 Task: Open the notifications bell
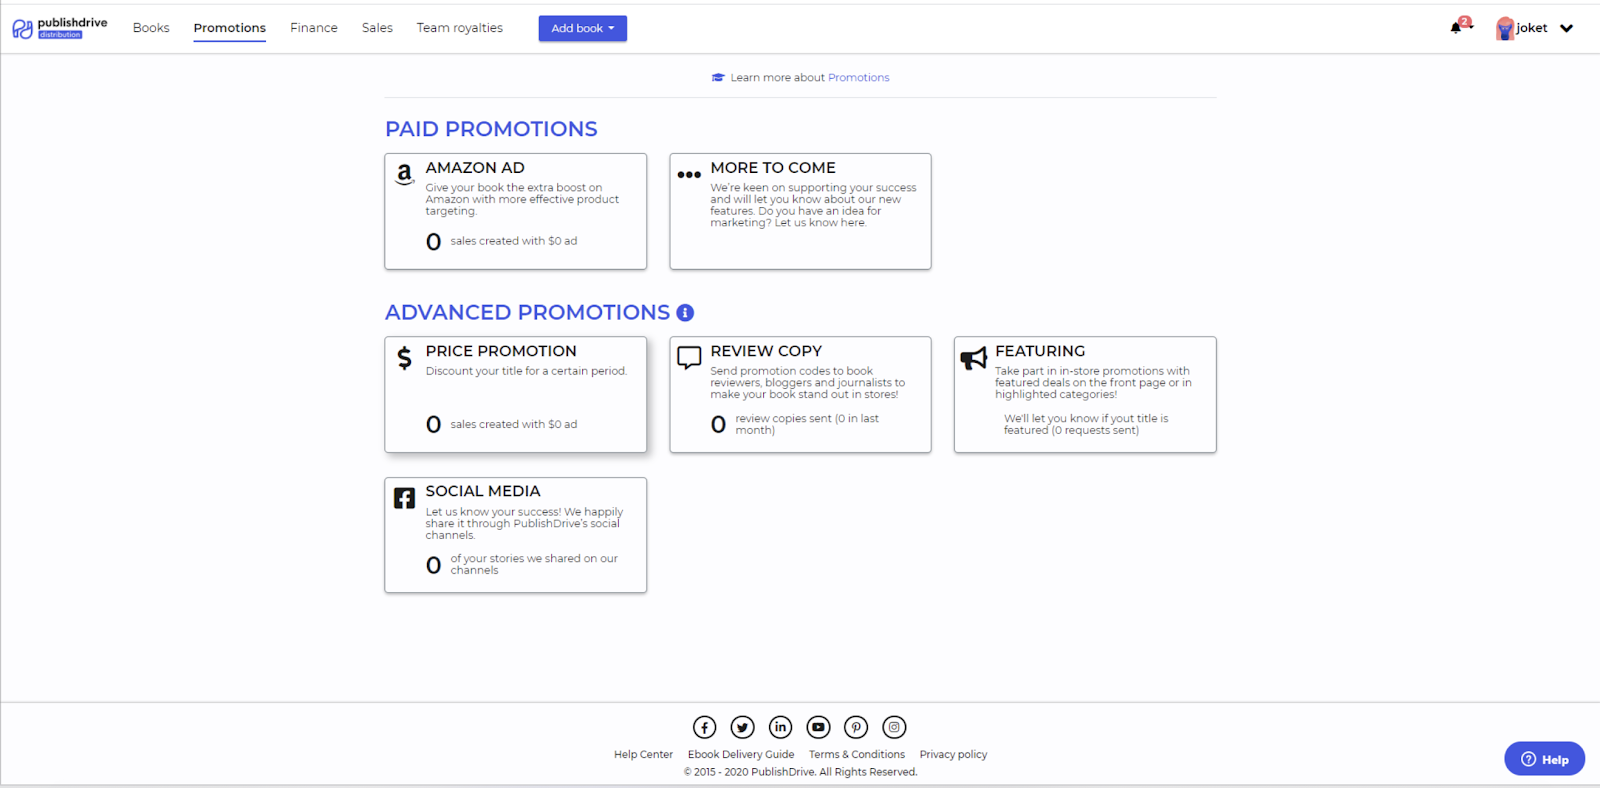(x=1456, y=28)
